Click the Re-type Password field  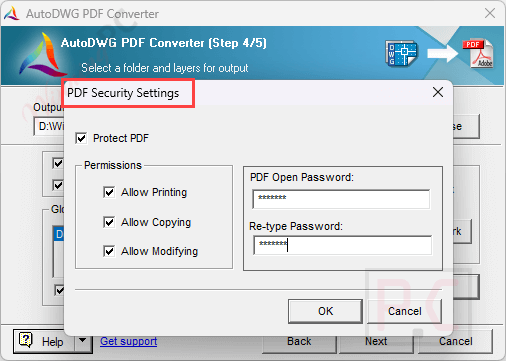tap(342, 245)
